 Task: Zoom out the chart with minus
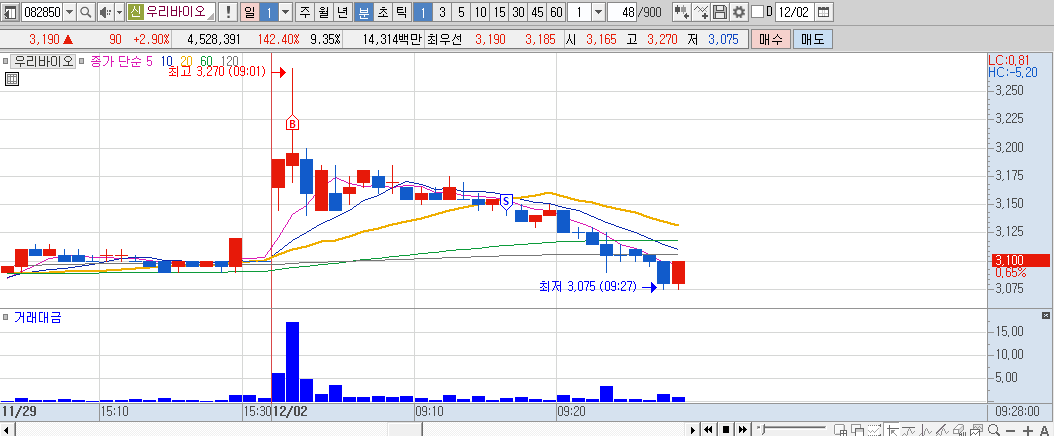tap(1010, 431)
